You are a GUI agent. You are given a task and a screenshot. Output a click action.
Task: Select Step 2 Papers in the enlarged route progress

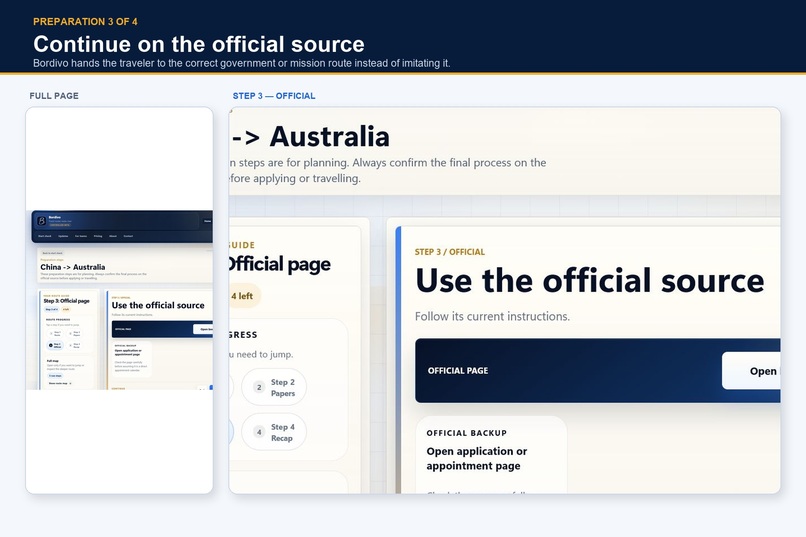point(274,387)
